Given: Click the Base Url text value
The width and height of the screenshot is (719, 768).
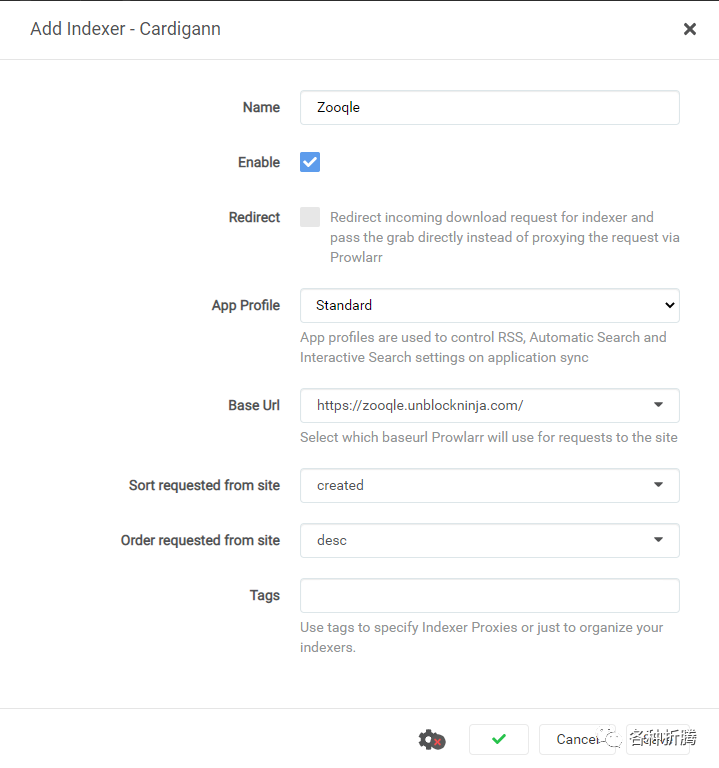Looking at the screenshot, I should 420,405.
